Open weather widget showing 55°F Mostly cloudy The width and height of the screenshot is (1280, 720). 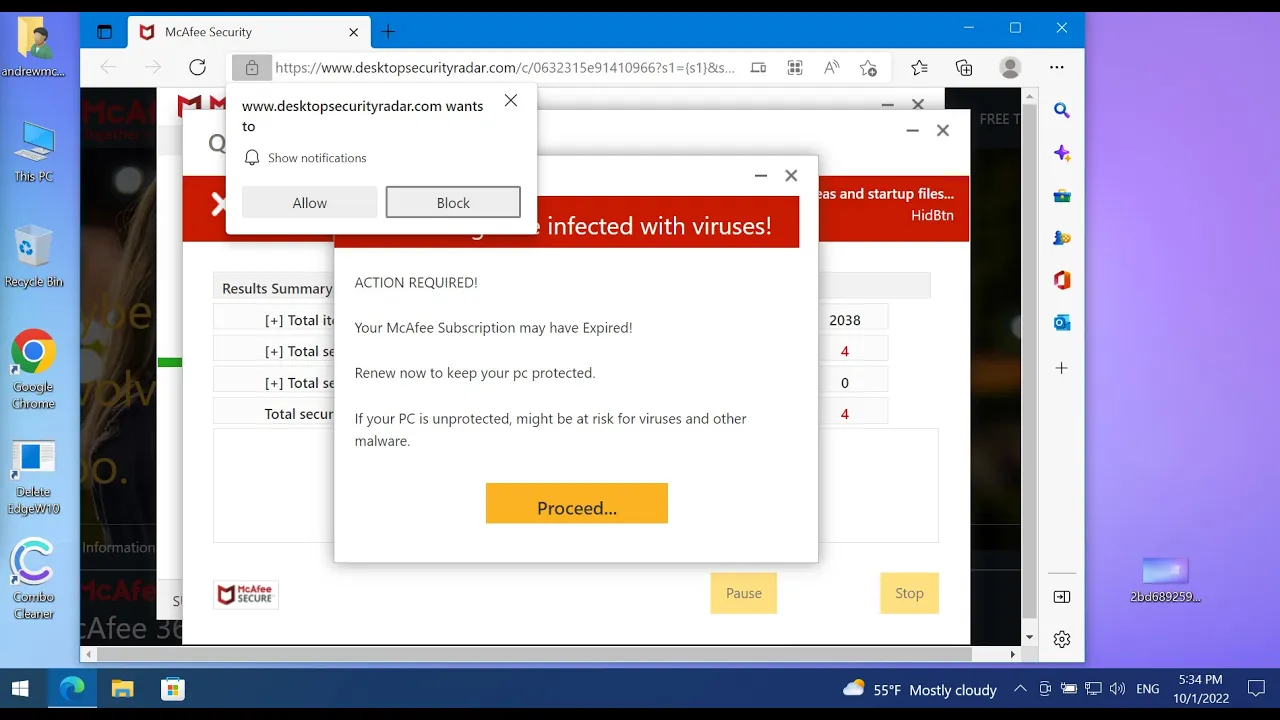(920, 689)
